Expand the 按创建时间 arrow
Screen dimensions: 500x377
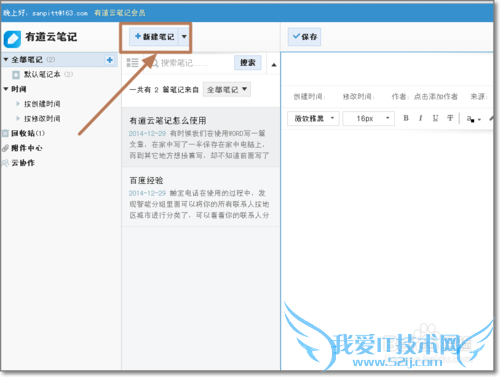point(18,104)
